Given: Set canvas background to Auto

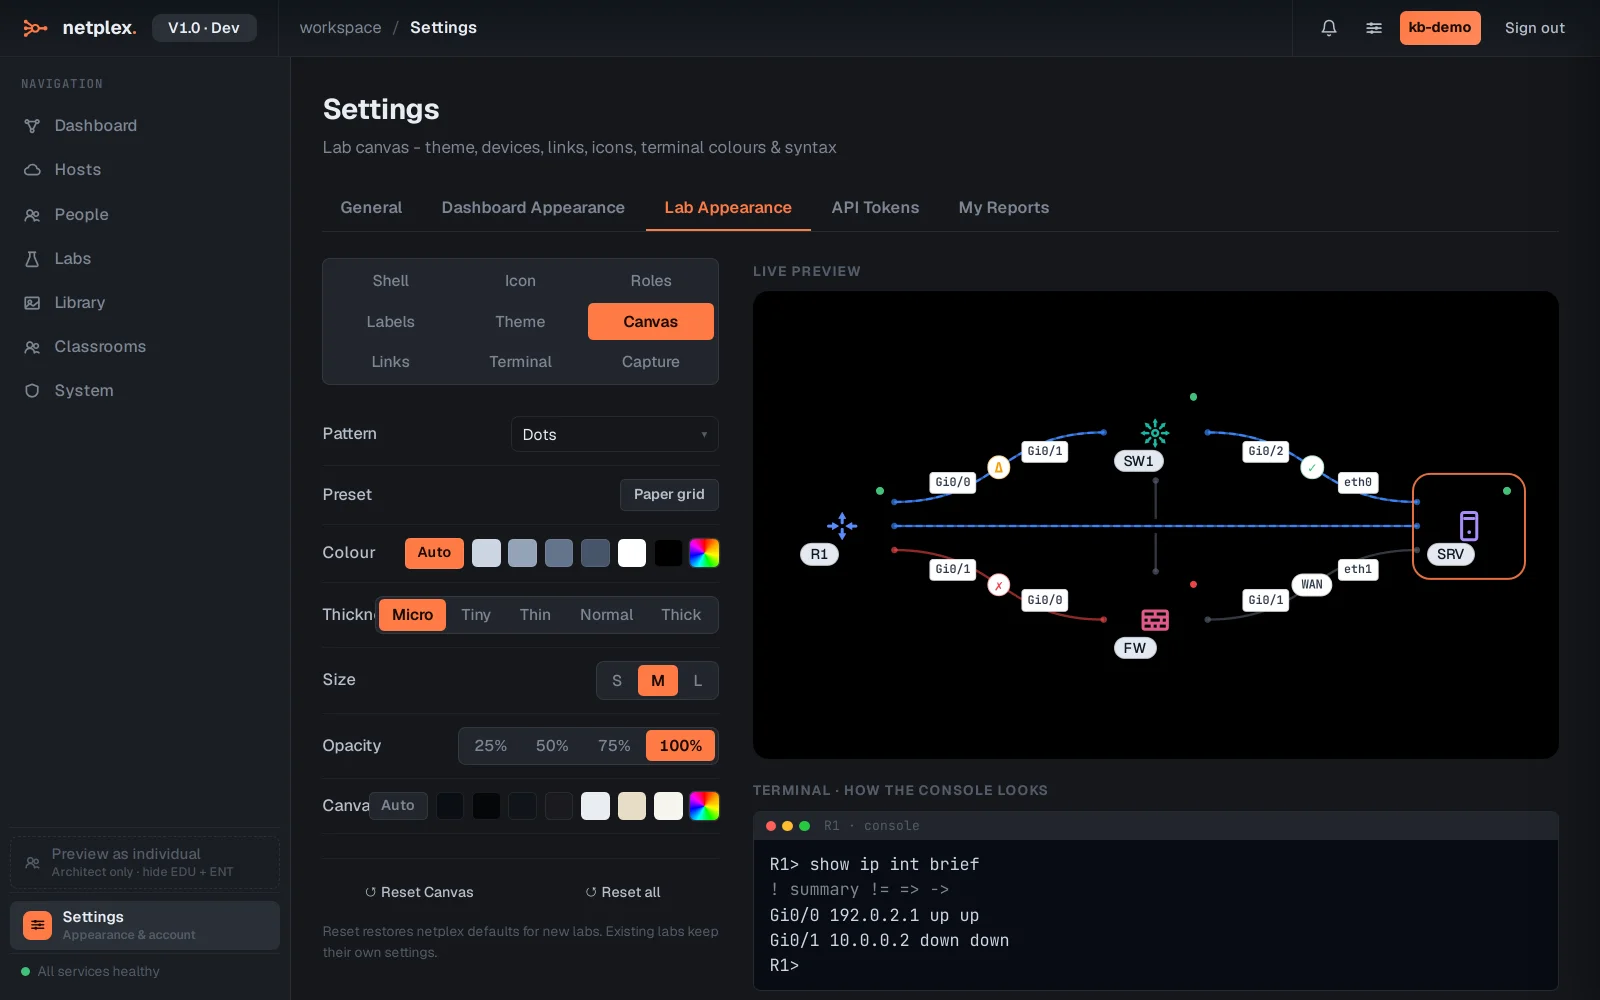Looking at the screenshot, I should 398,806.
